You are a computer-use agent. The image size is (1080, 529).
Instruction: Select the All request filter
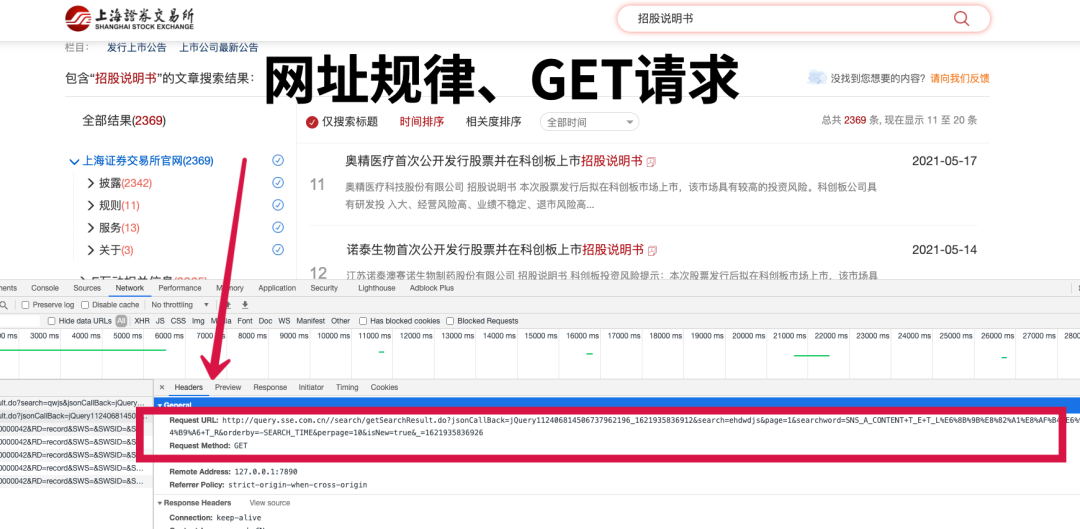click(121, 321)
